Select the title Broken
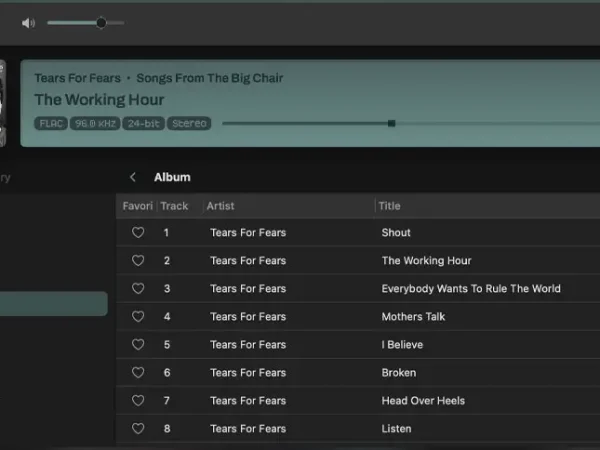The image size is (600, 450). (399, 373)
